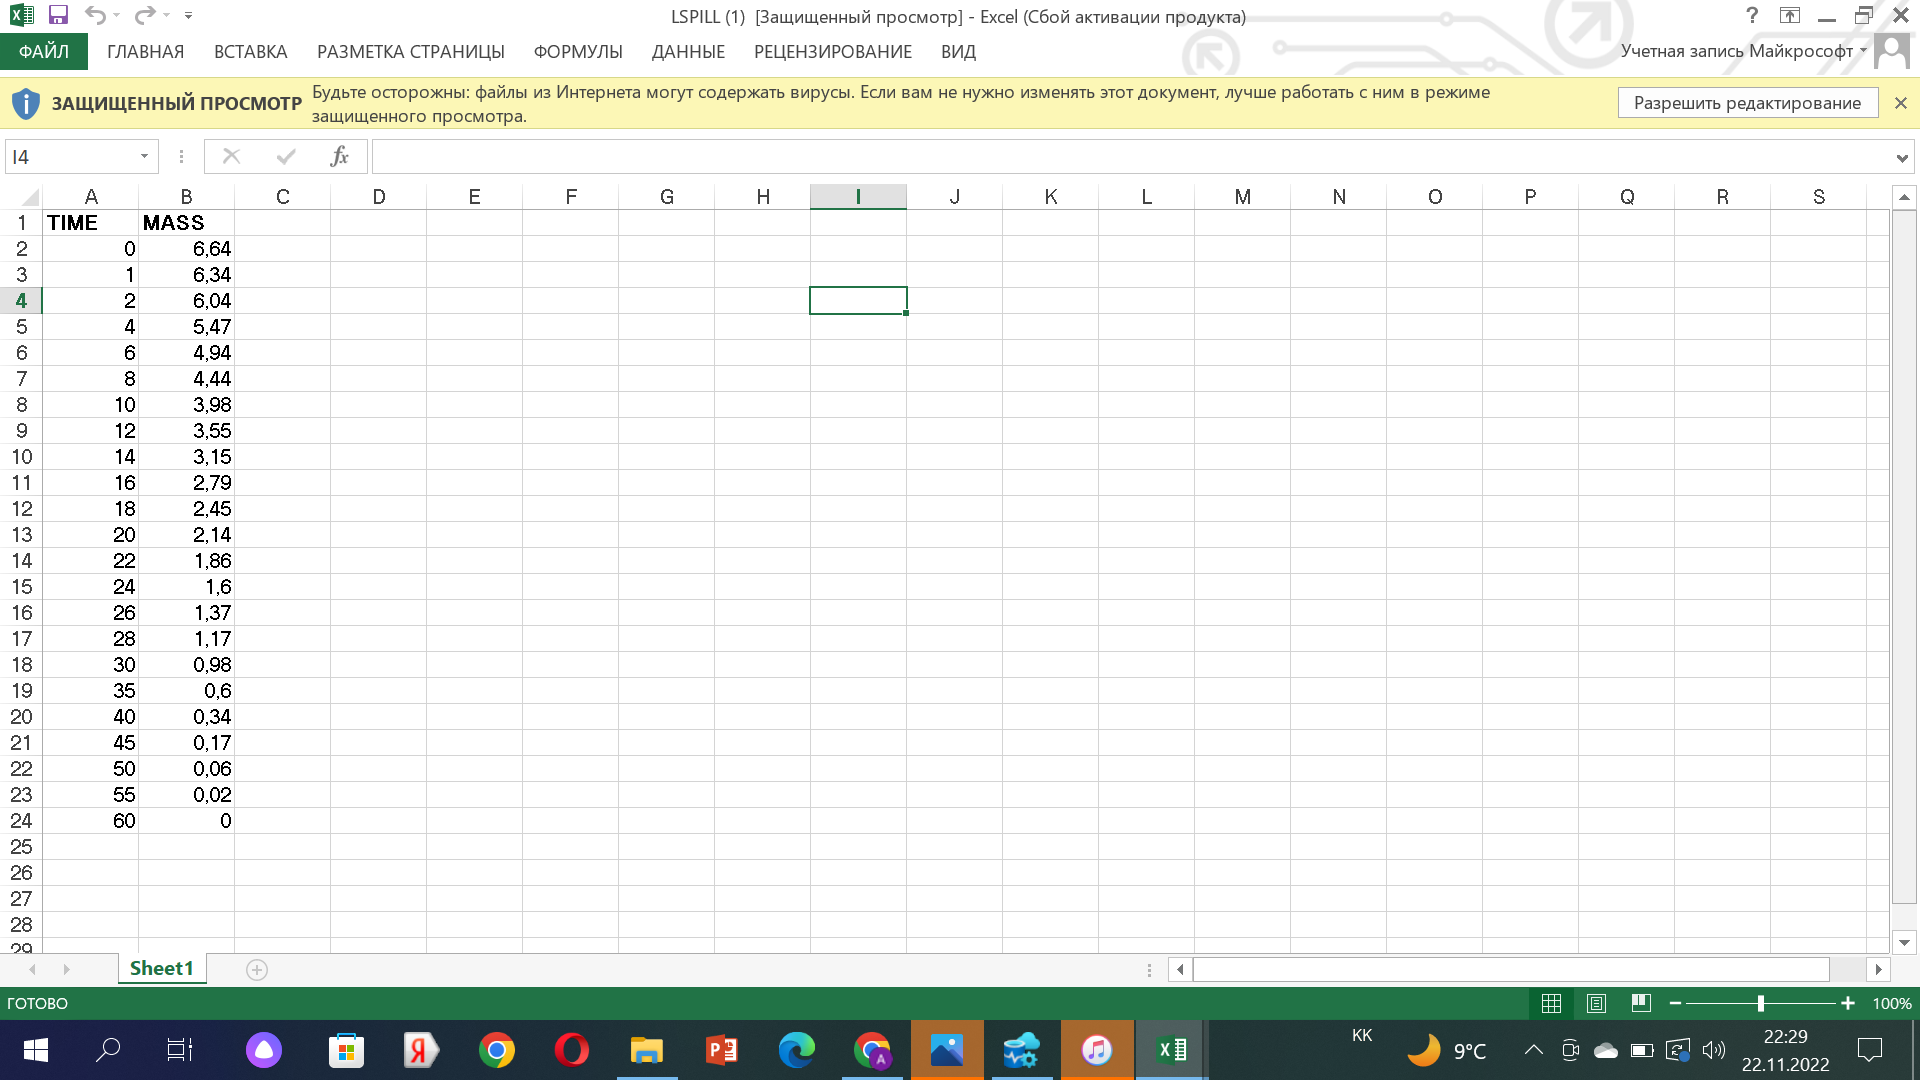Close the Protected View warning bar
Viewport: 1920px width, 1080px height.
1900,103
